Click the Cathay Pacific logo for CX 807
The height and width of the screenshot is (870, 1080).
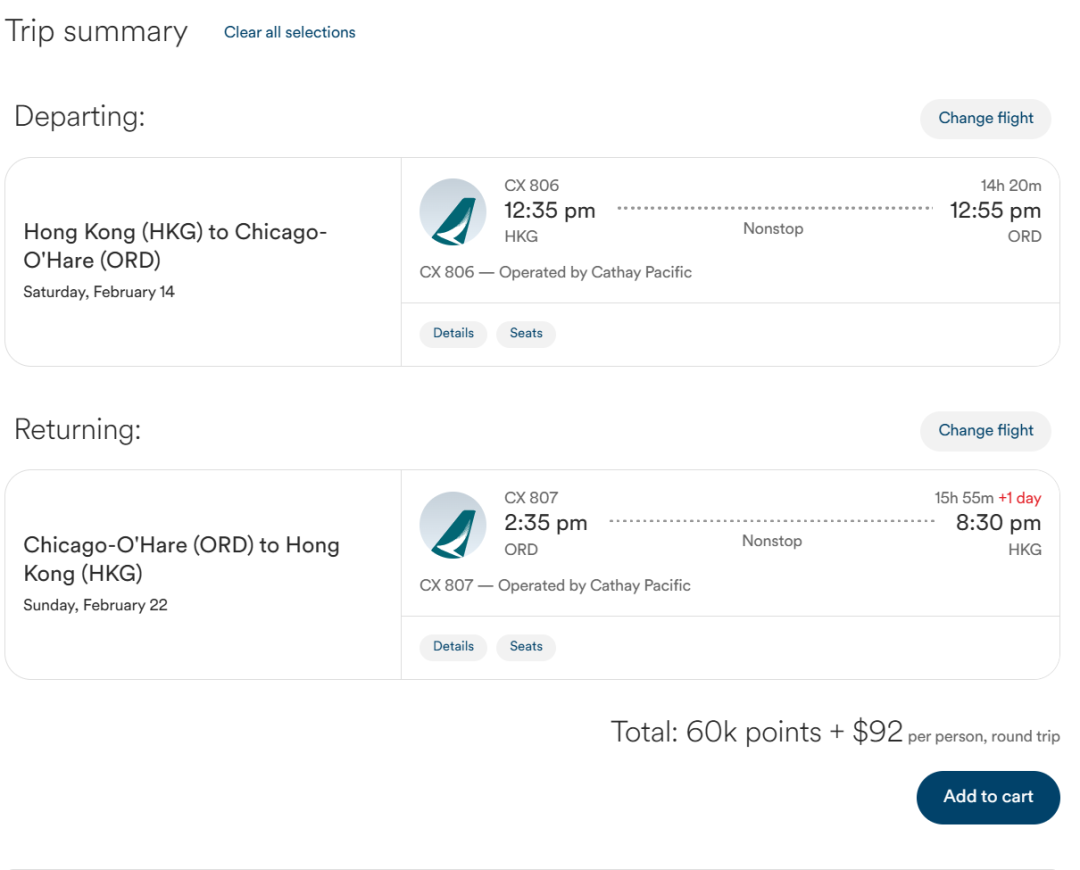(452, 525)
